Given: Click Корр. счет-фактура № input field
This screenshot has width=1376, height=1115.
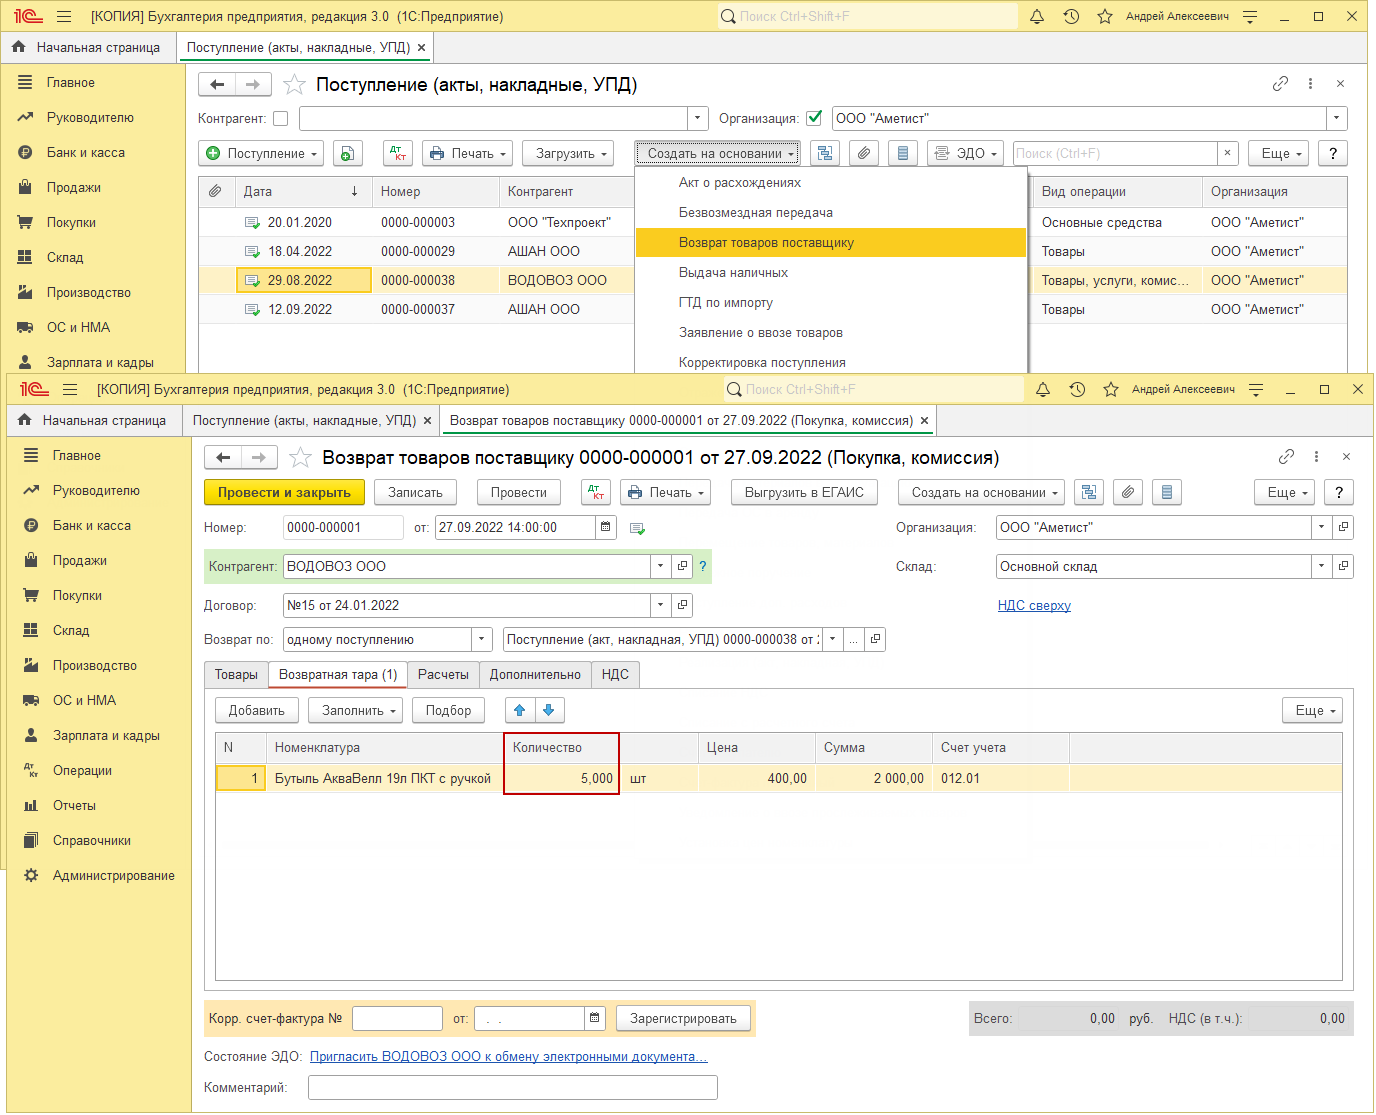Looking at the screenshot, I should [x=398, y=1018].
